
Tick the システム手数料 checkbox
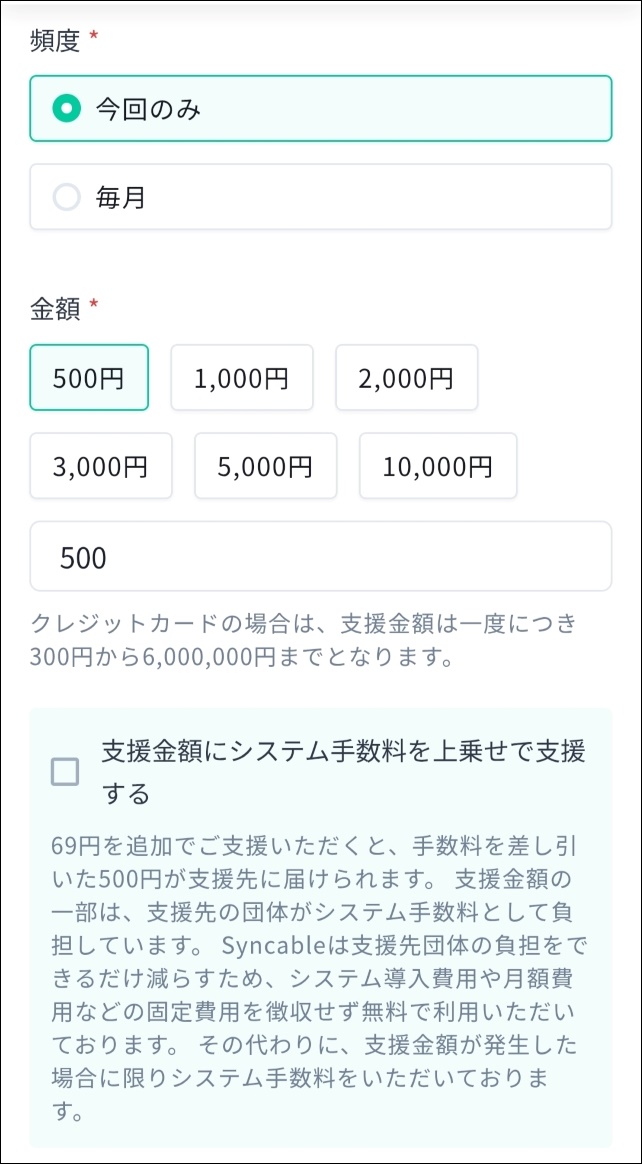(x=65, y=771)
